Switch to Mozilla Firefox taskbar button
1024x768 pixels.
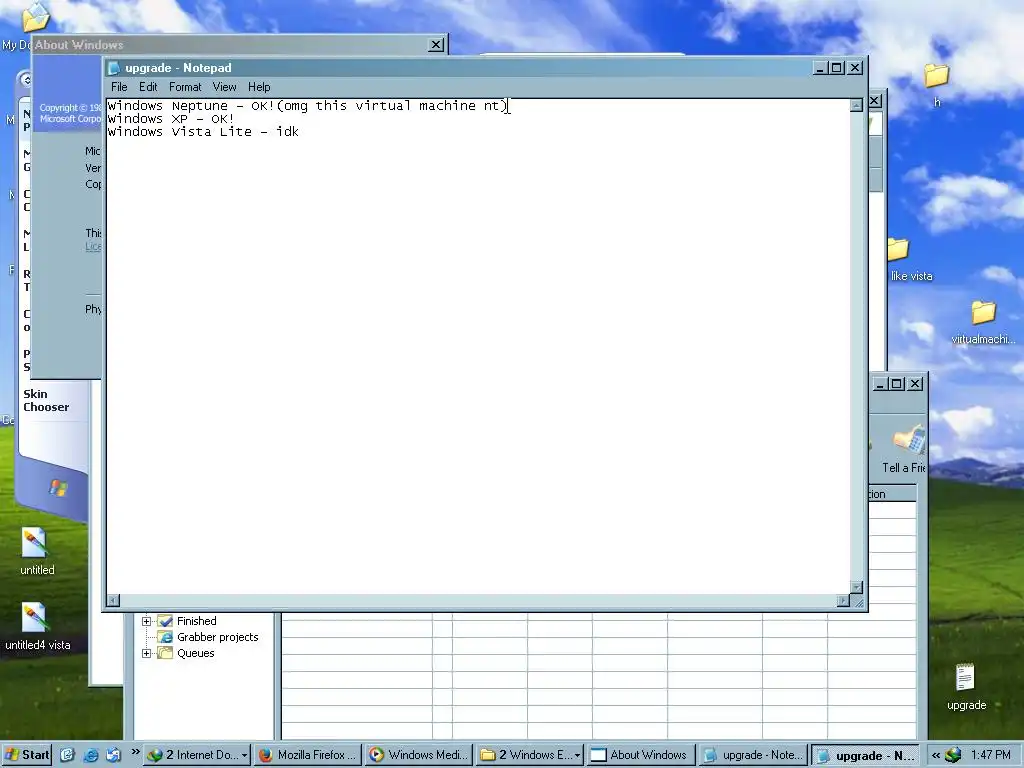click(x=308, y=755)
